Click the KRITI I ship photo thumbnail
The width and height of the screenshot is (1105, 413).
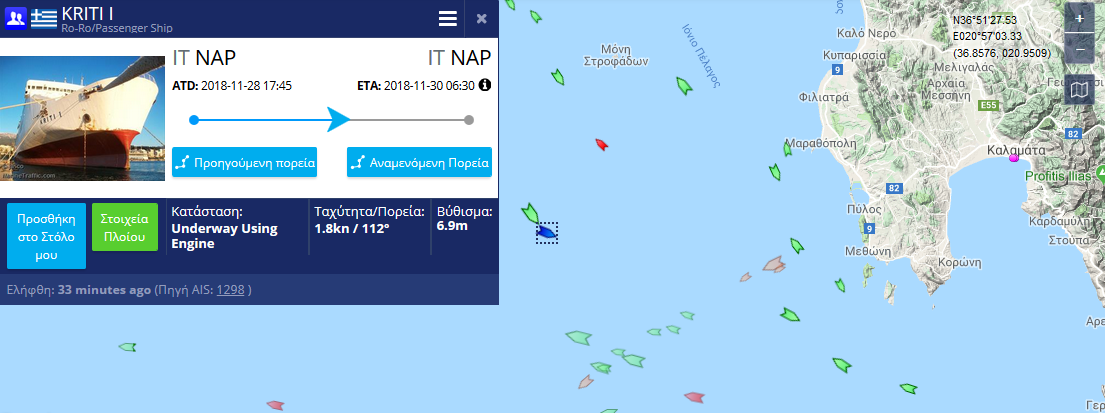click(x=83, y=118)
